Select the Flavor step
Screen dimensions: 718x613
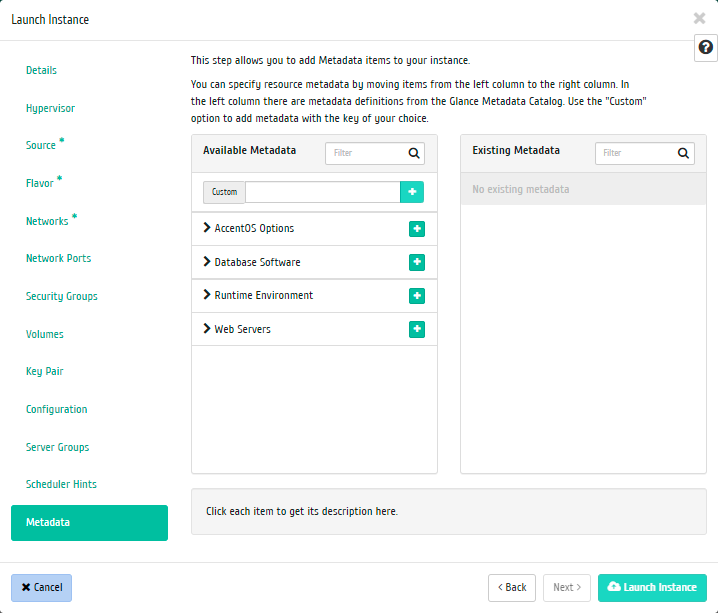[40, 183]
